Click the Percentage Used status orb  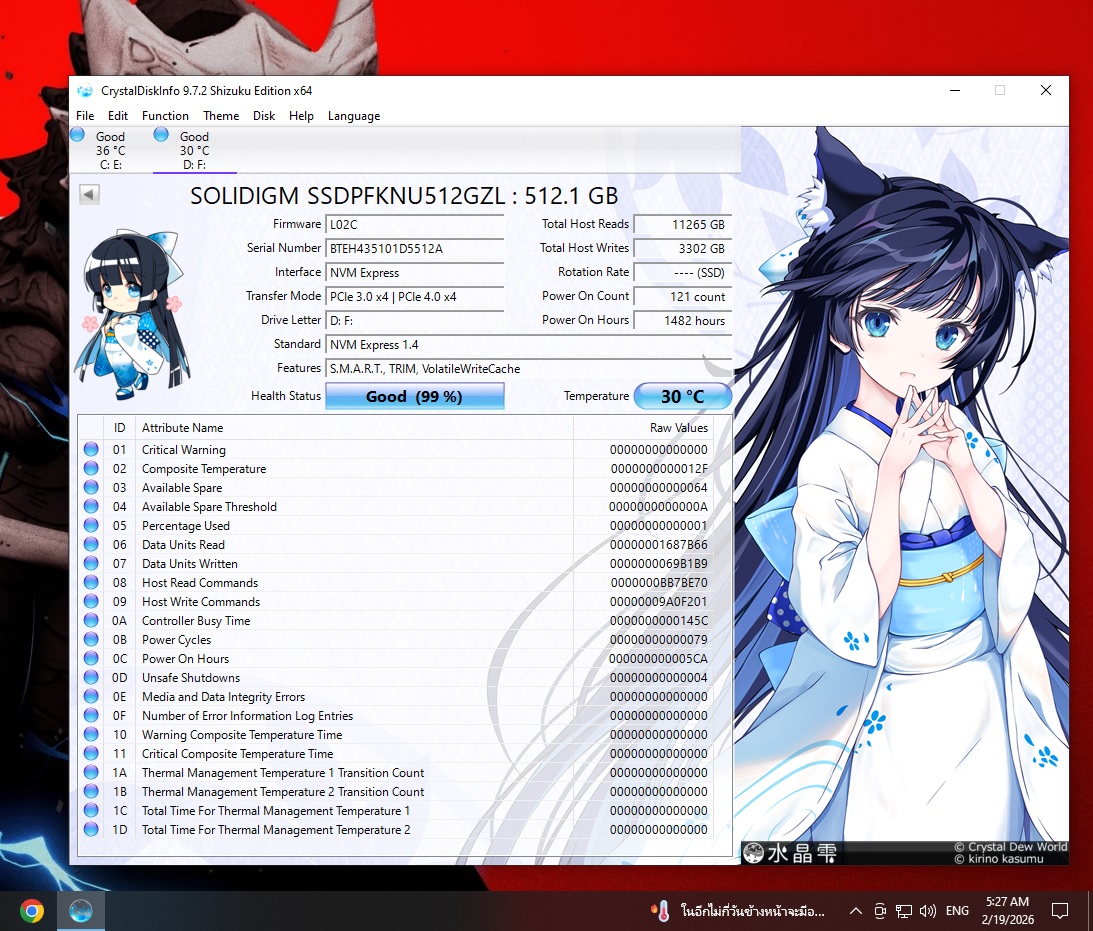(91, 526)
